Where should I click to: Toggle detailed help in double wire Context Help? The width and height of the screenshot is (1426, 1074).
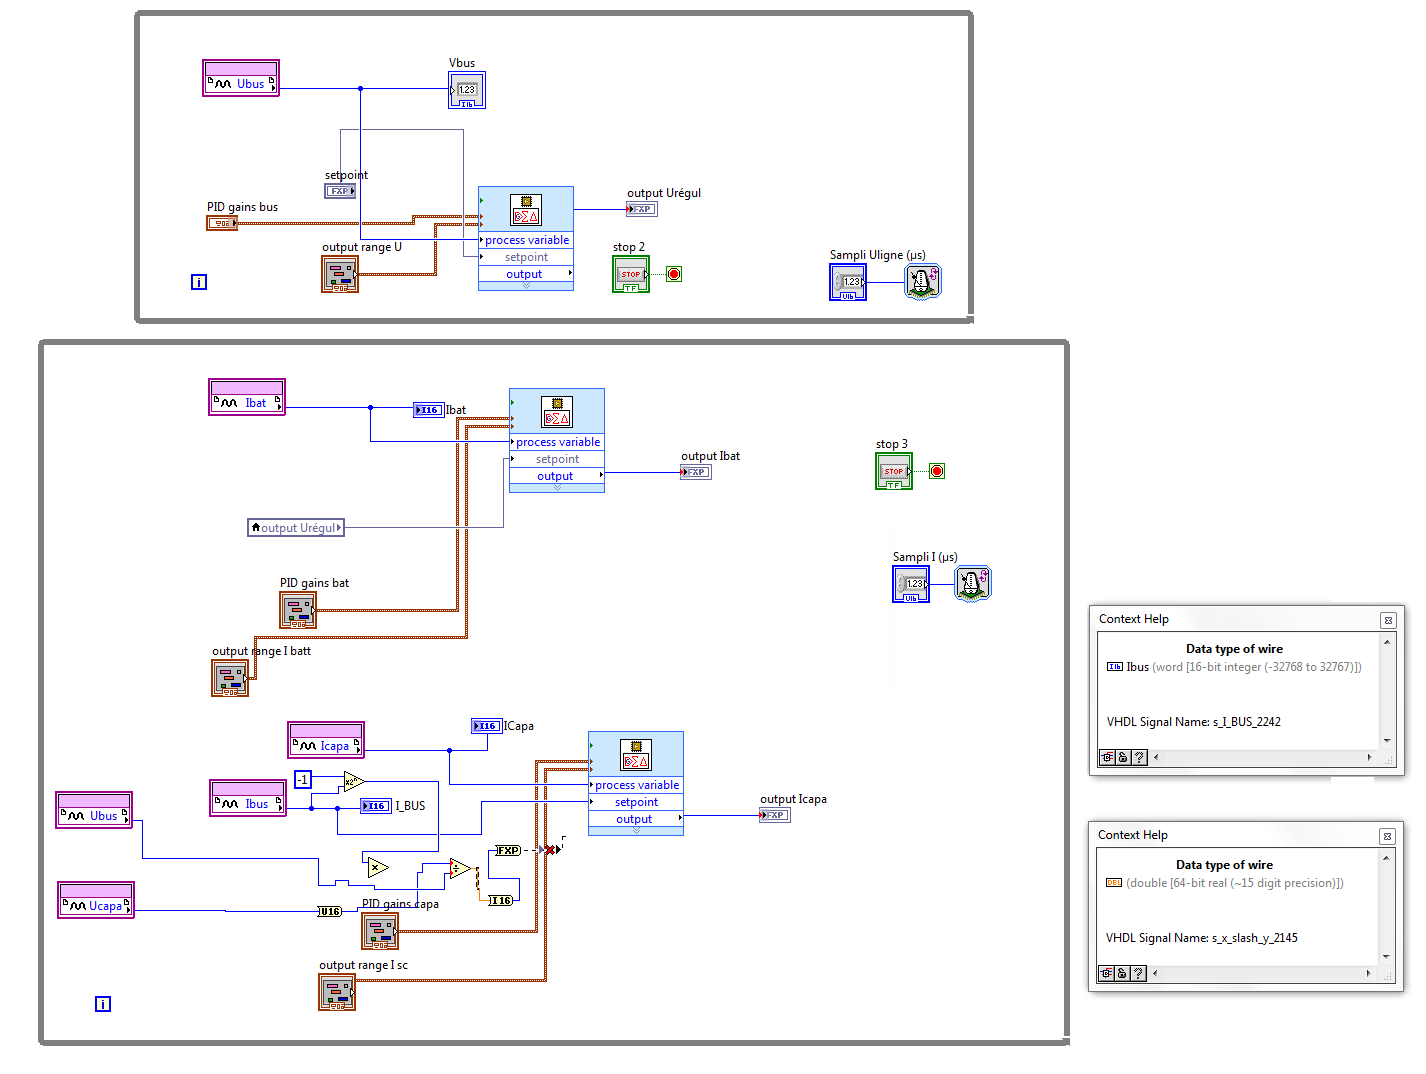tap(1106, 974)
